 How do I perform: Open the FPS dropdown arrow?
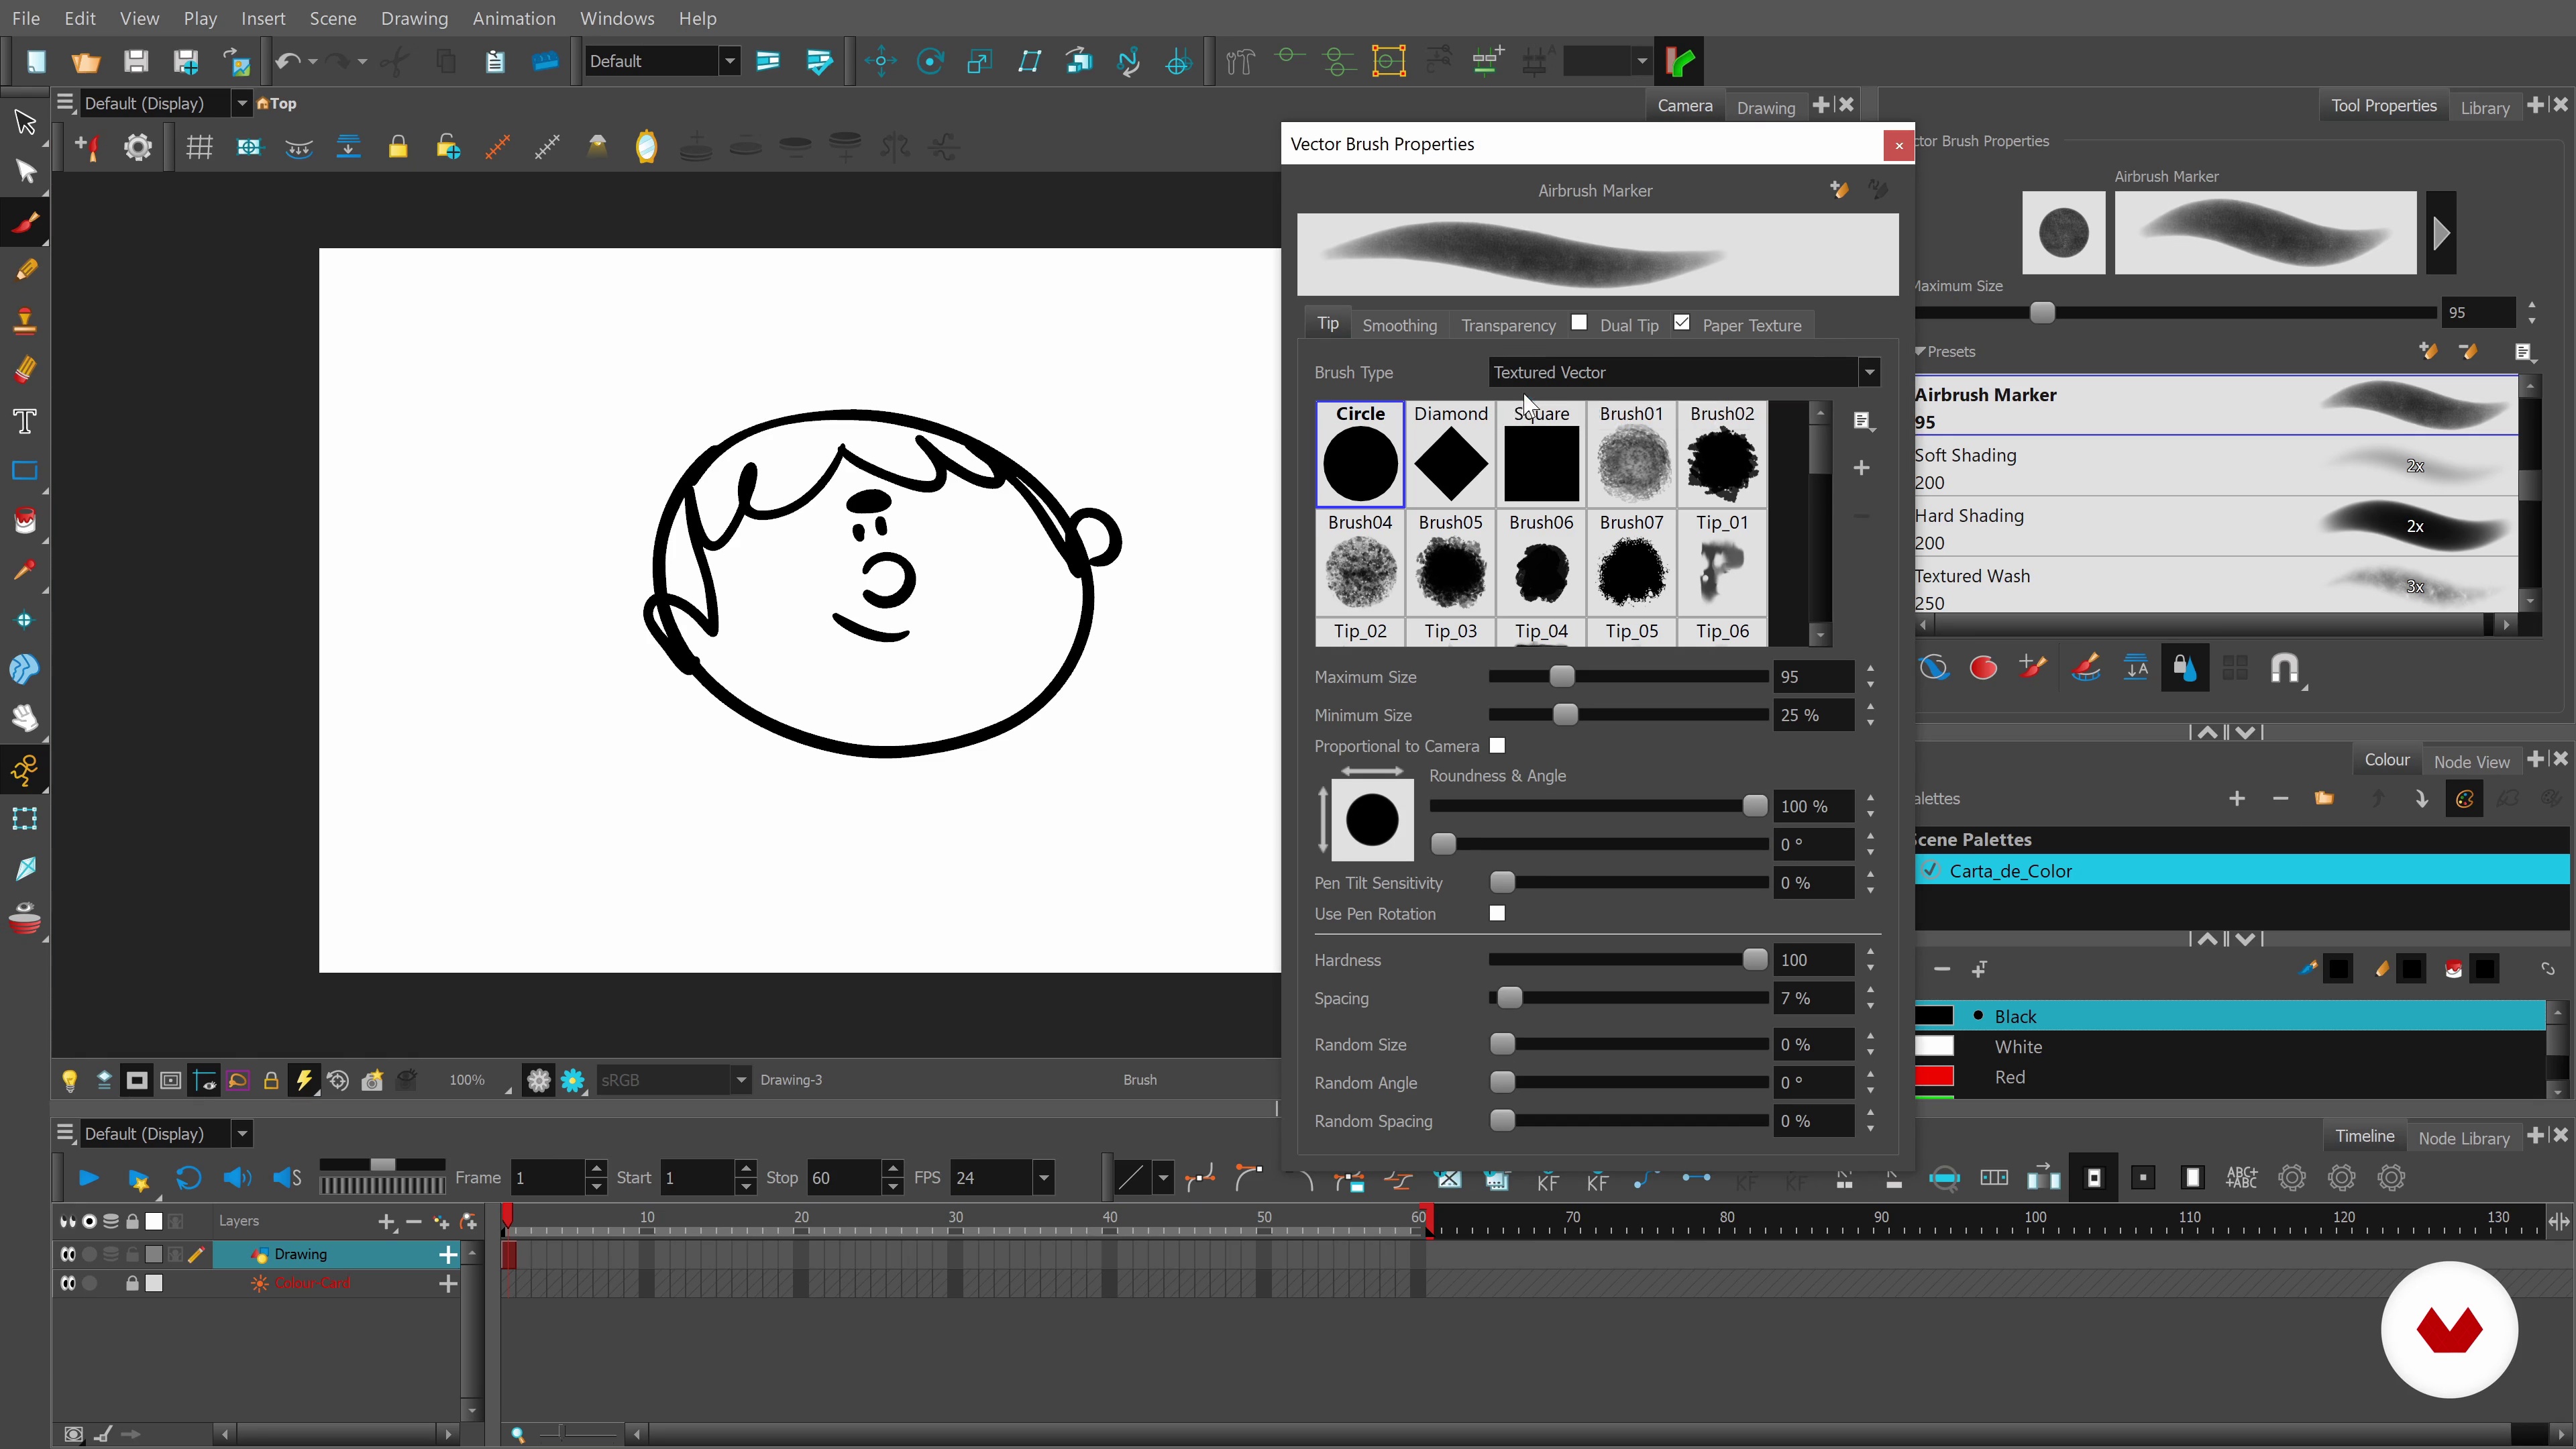[1044, 1178]
